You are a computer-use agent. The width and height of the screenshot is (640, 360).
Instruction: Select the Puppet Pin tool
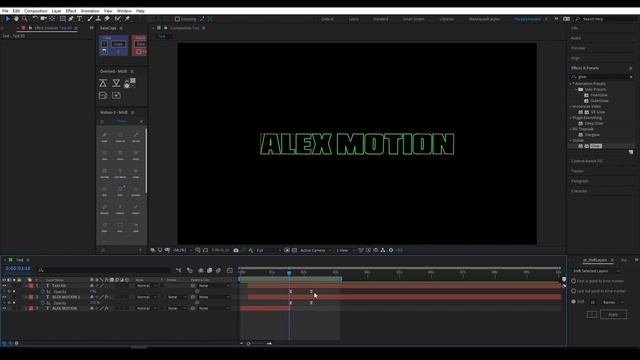tap(127, 19)
